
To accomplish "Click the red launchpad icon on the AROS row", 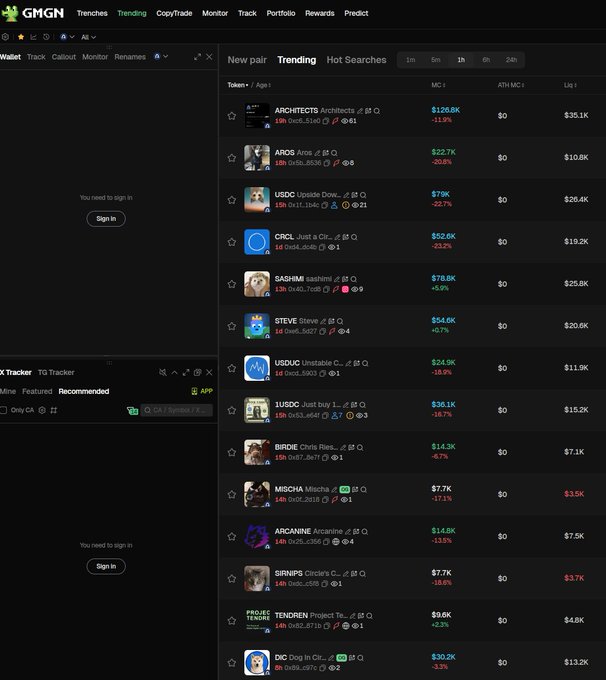I will click(x=336, y=163).
